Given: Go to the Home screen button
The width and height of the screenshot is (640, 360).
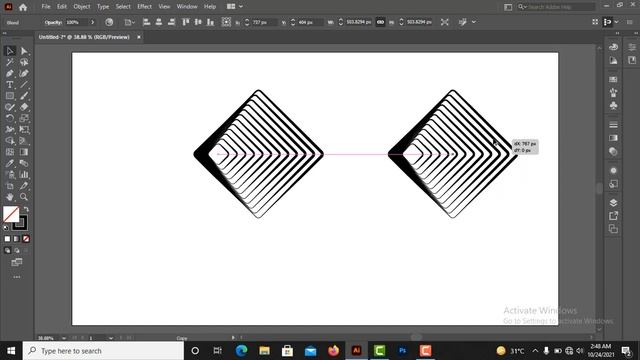Looking at the screenshot, I should click(23, 7).
